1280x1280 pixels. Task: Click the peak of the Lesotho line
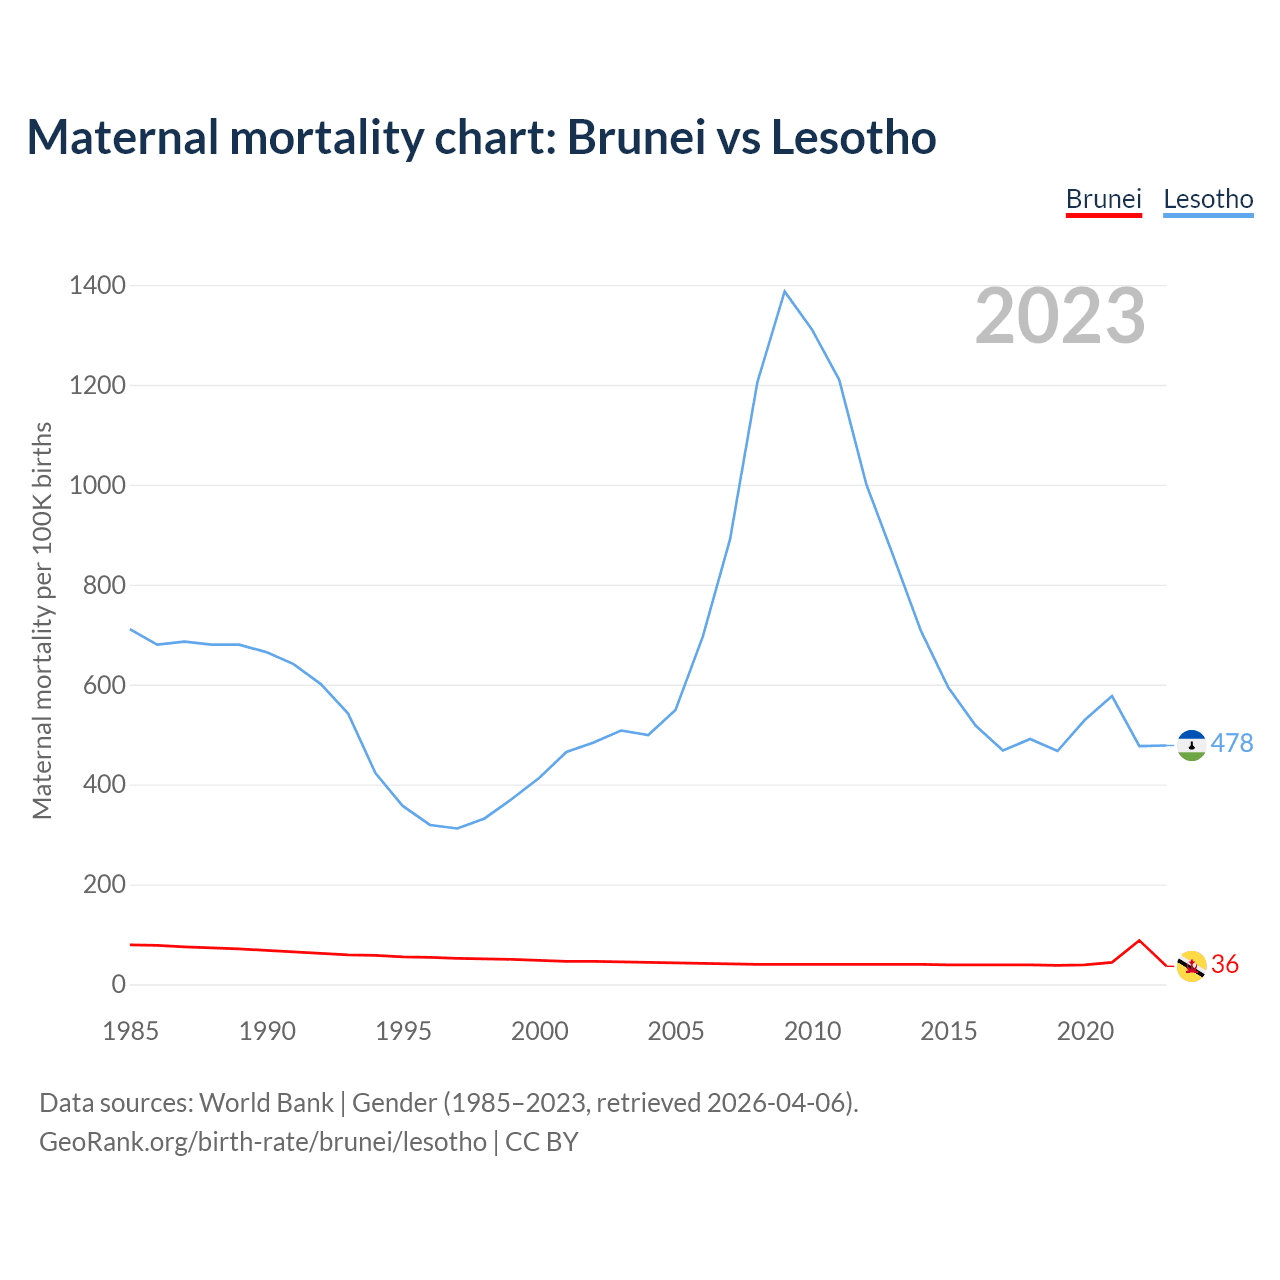pyautogui.click(x=785, y=291)
